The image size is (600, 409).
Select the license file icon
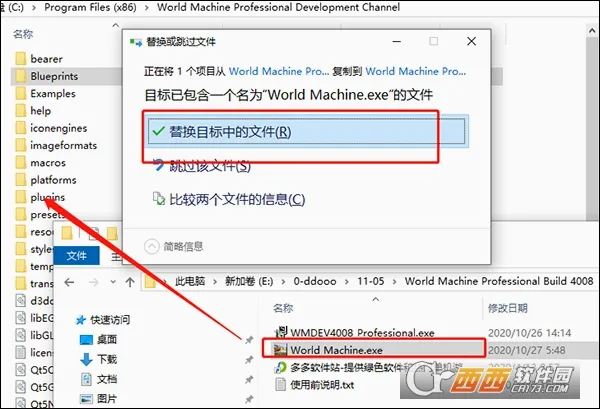coord(21,352)
